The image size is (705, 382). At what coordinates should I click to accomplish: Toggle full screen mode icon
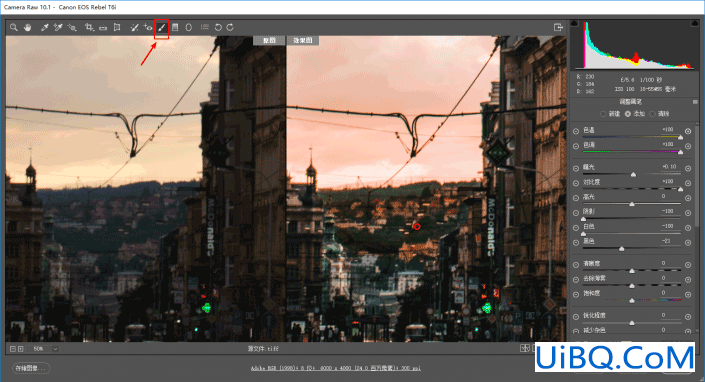[558, 27]
